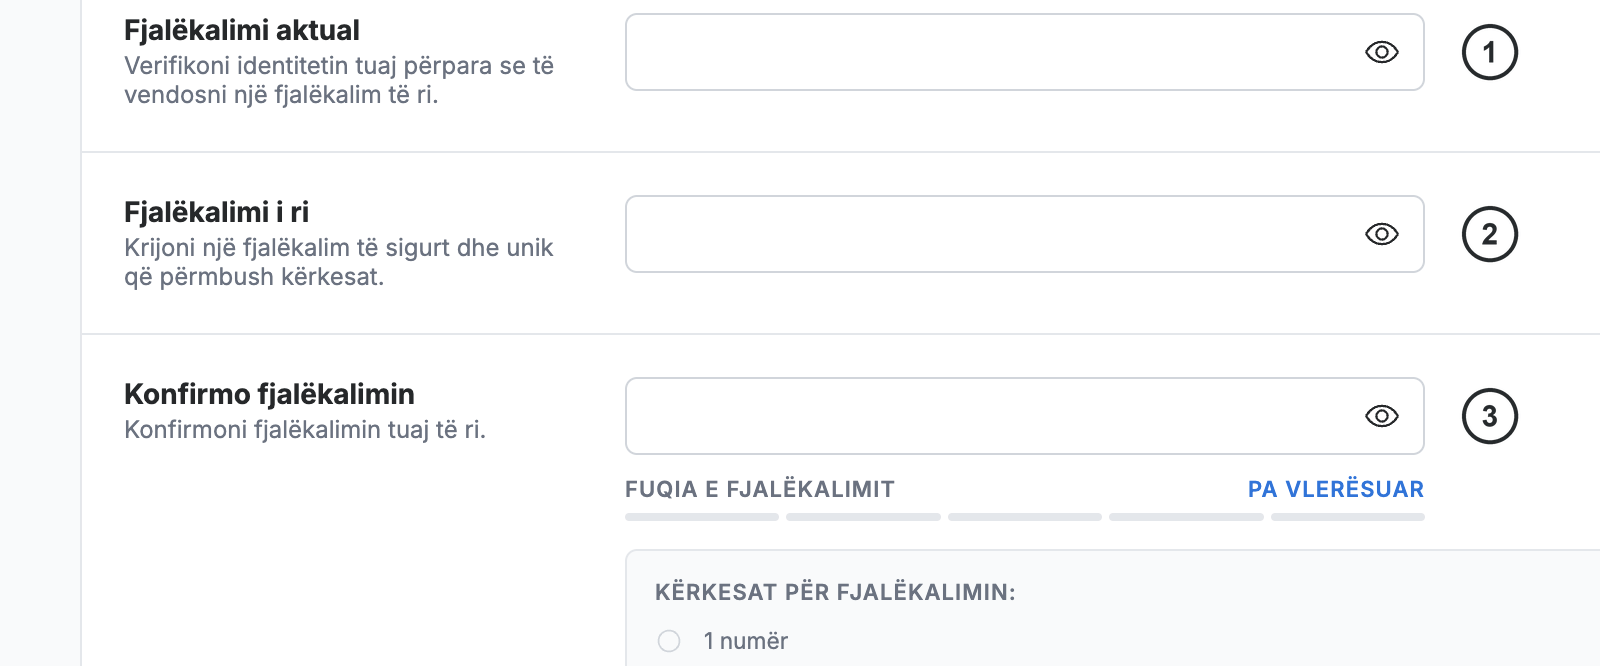The height and width of the screenshot is (666, 1600).
Task: Show the current password with the eye icon
Action: pyautogui.click(x=1381, y=52)
